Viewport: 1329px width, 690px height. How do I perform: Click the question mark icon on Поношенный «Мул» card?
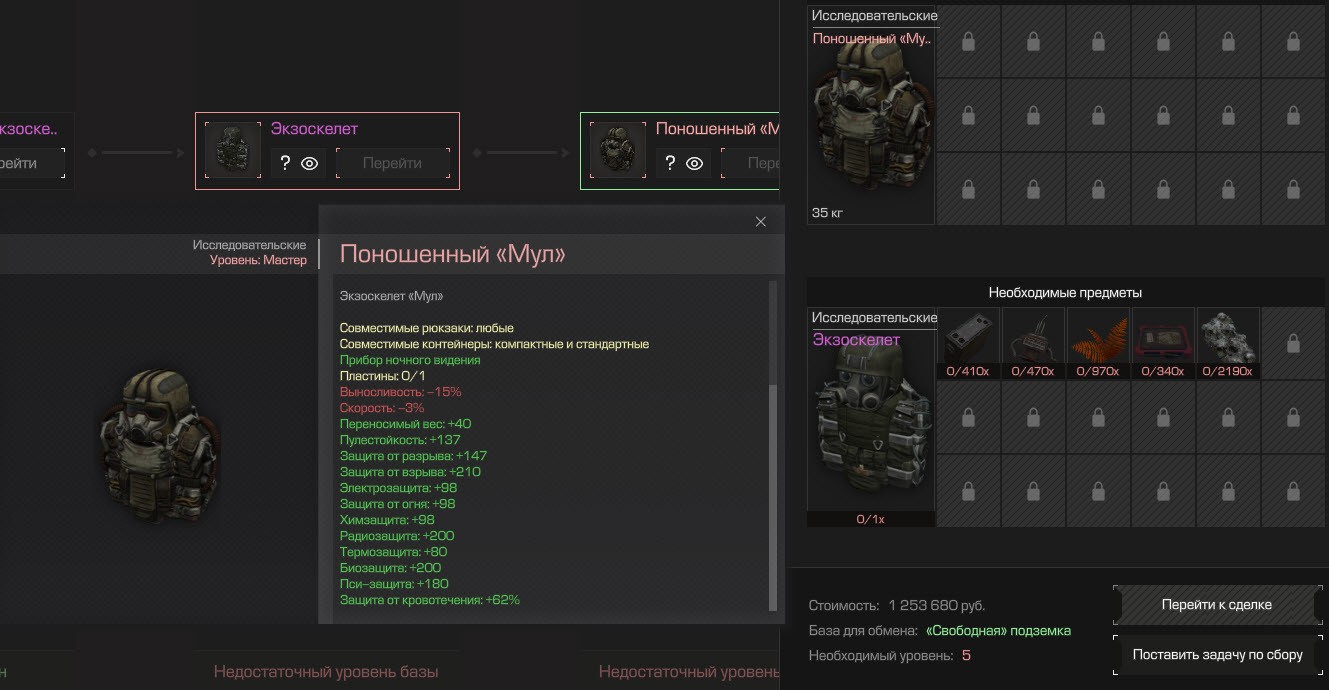[x=670, y=163]
